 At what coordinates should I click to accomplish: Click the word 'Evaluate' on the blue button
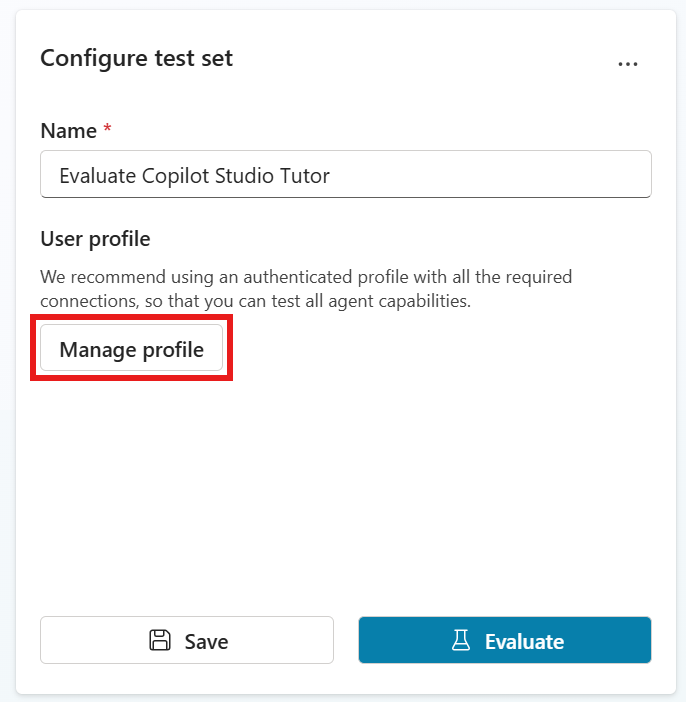(524, 641)
